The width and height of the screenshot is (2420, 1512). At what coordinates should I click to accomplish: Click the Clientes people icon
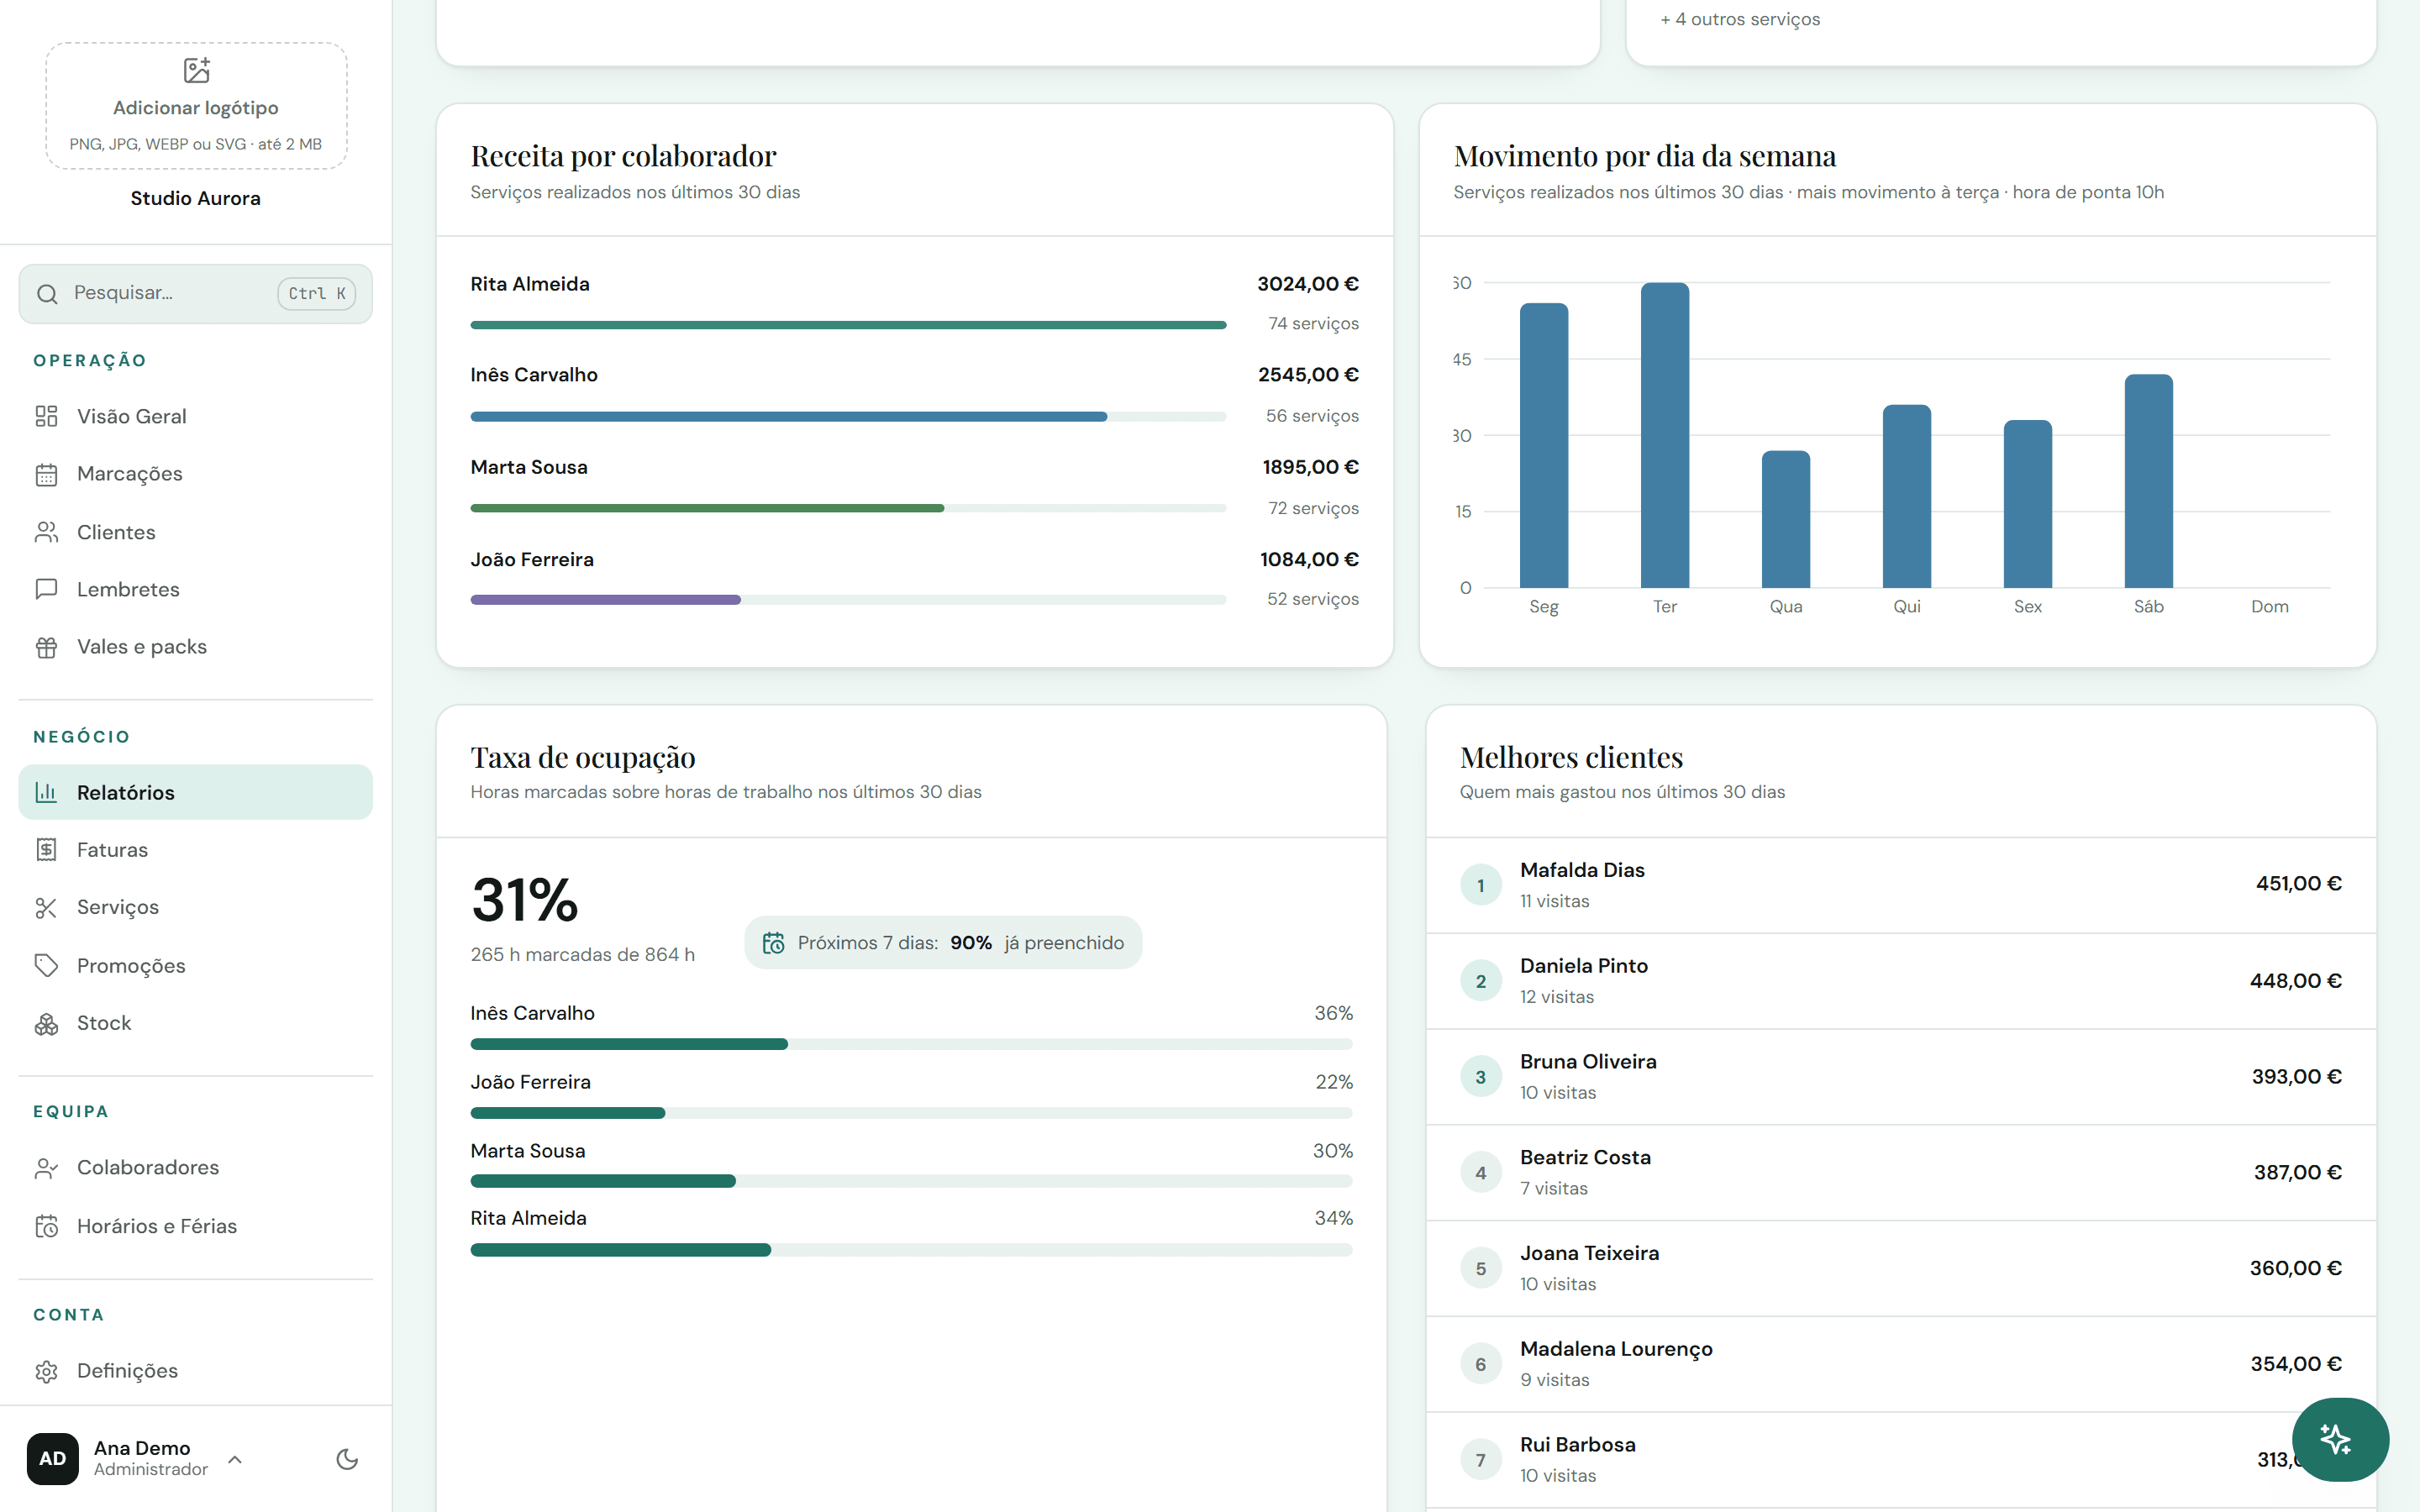[x=46, y=532]
